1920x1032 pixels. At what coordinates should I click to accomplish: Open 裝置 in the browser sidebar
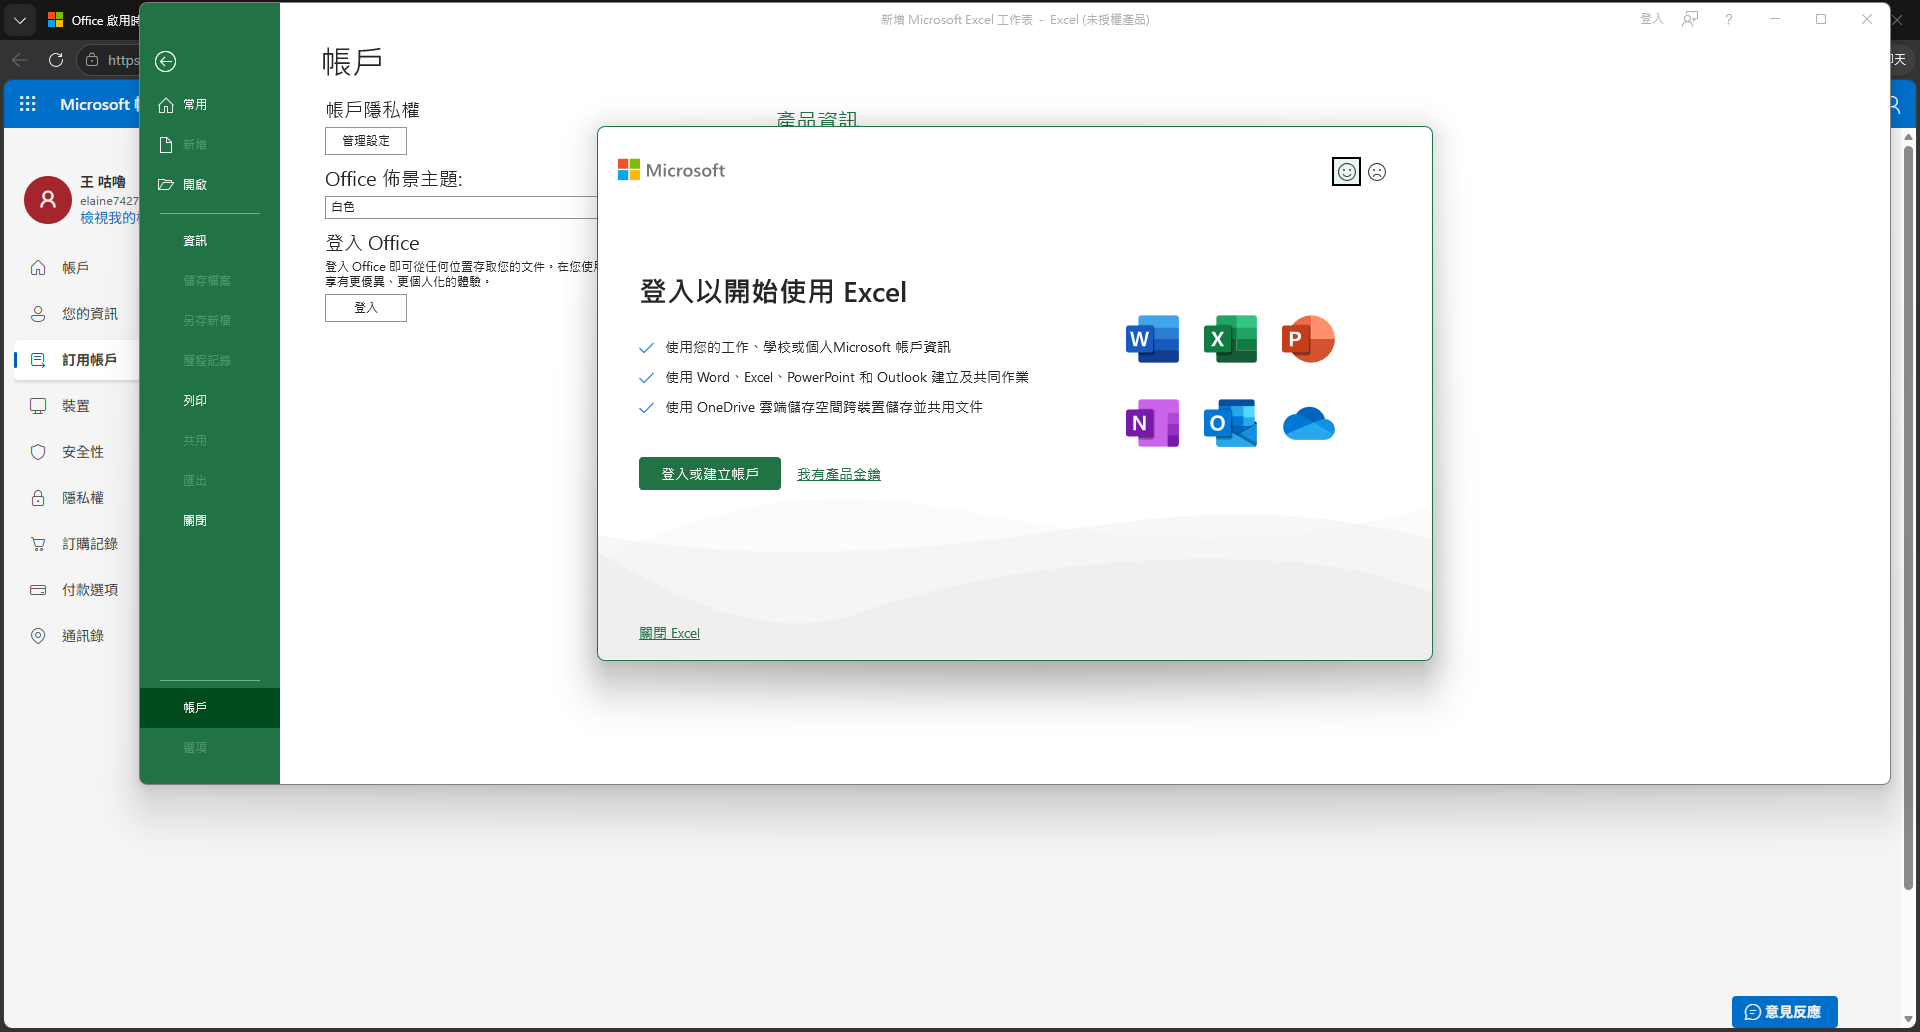pyautogui.click(x=75, y=406)
